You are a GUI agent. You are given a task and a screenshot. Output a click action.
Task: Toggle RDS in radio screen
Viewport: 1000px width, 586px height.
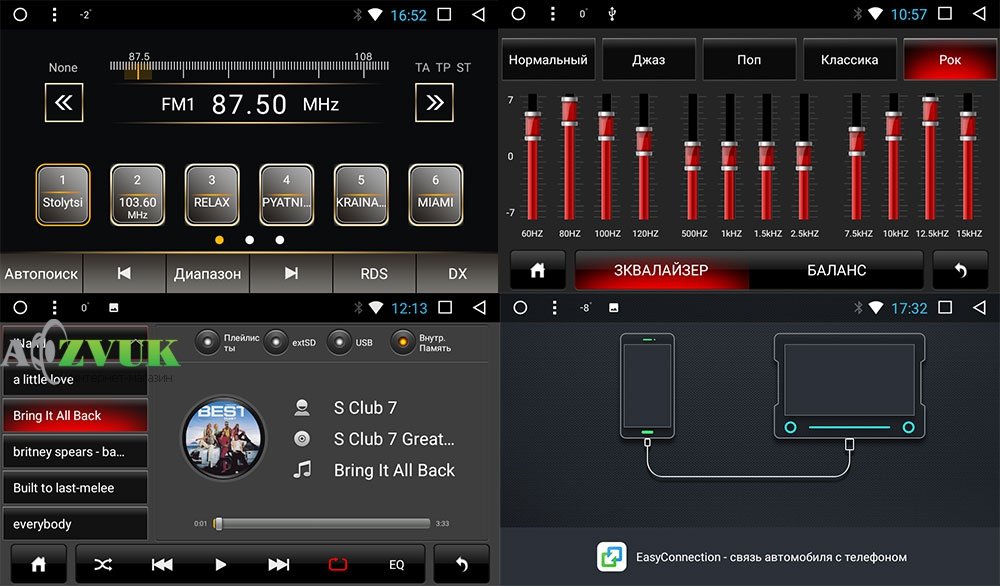click(374, 274)
